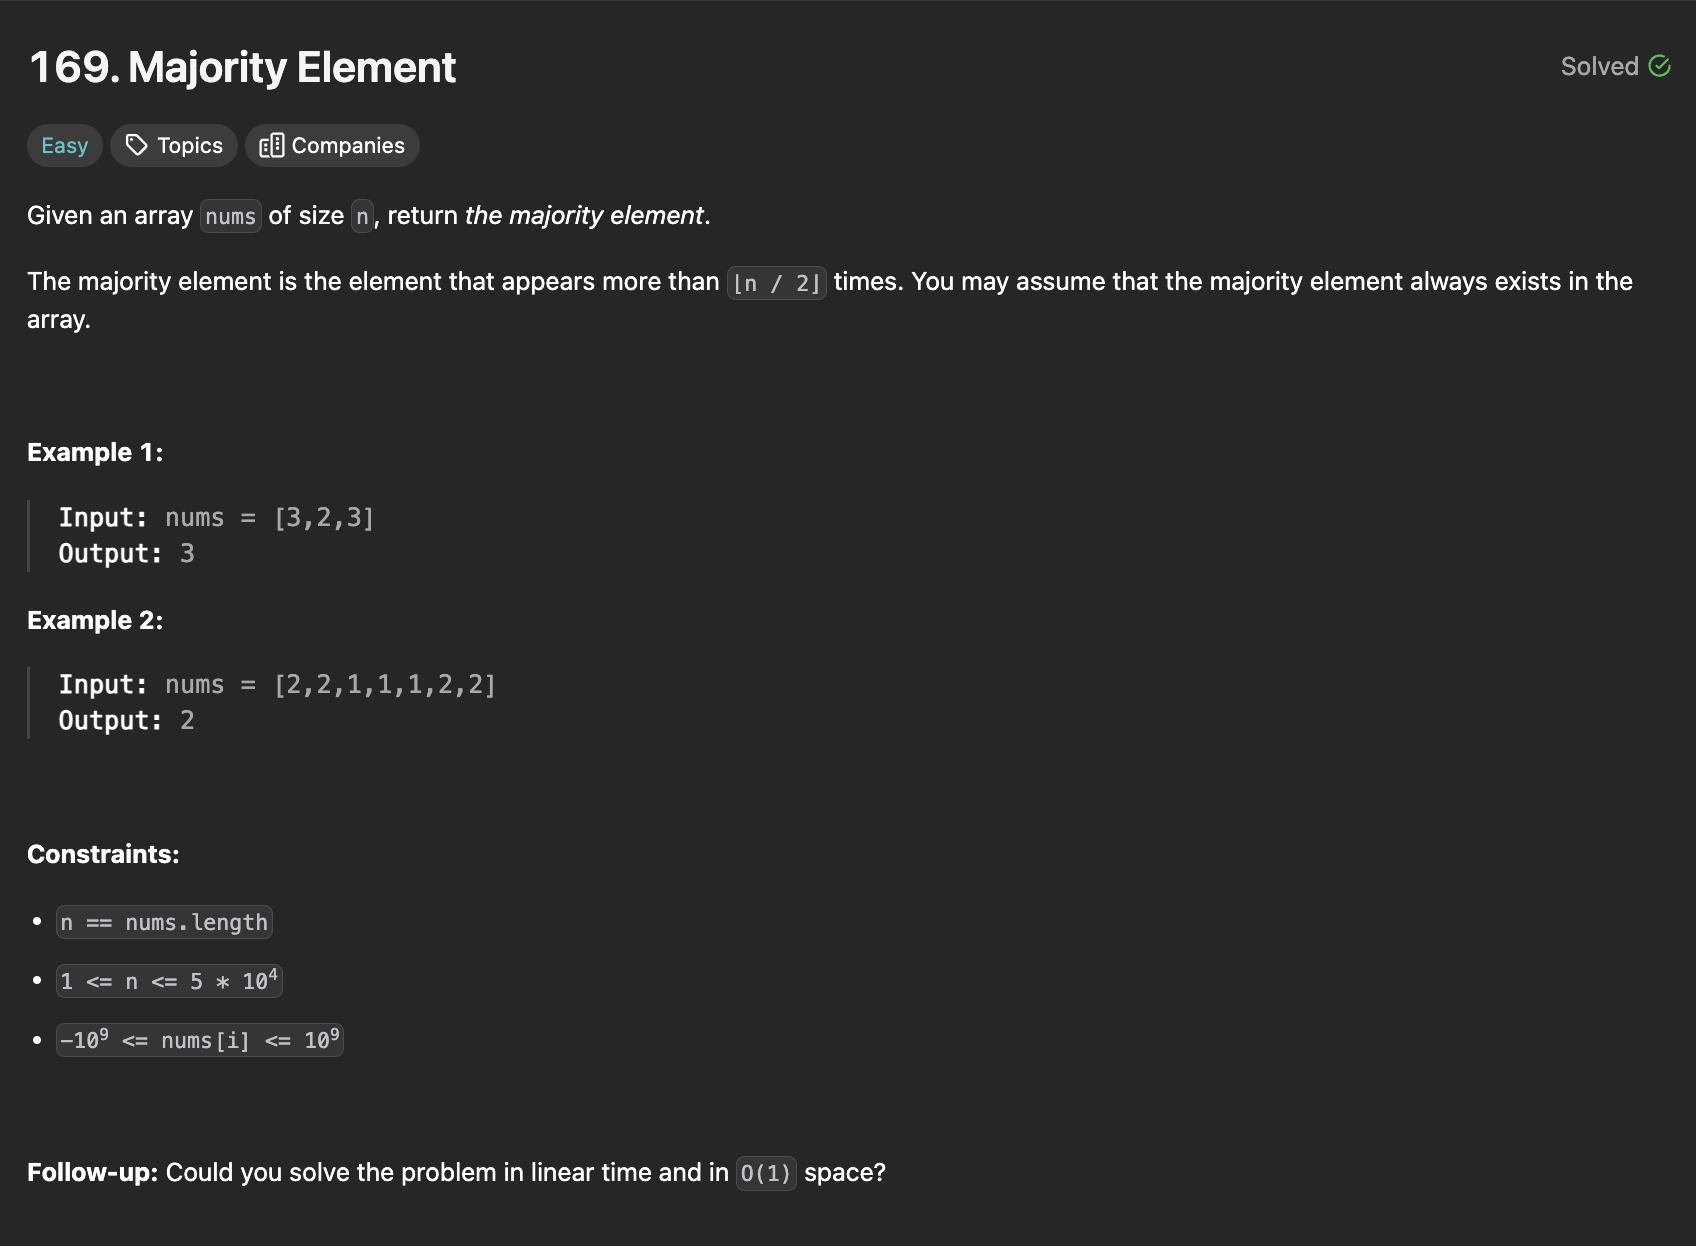Click the 1 <= n <= 5 * 10^4 constraint
Viewport: 1696px width, 1246px height.
click(169, 981)
